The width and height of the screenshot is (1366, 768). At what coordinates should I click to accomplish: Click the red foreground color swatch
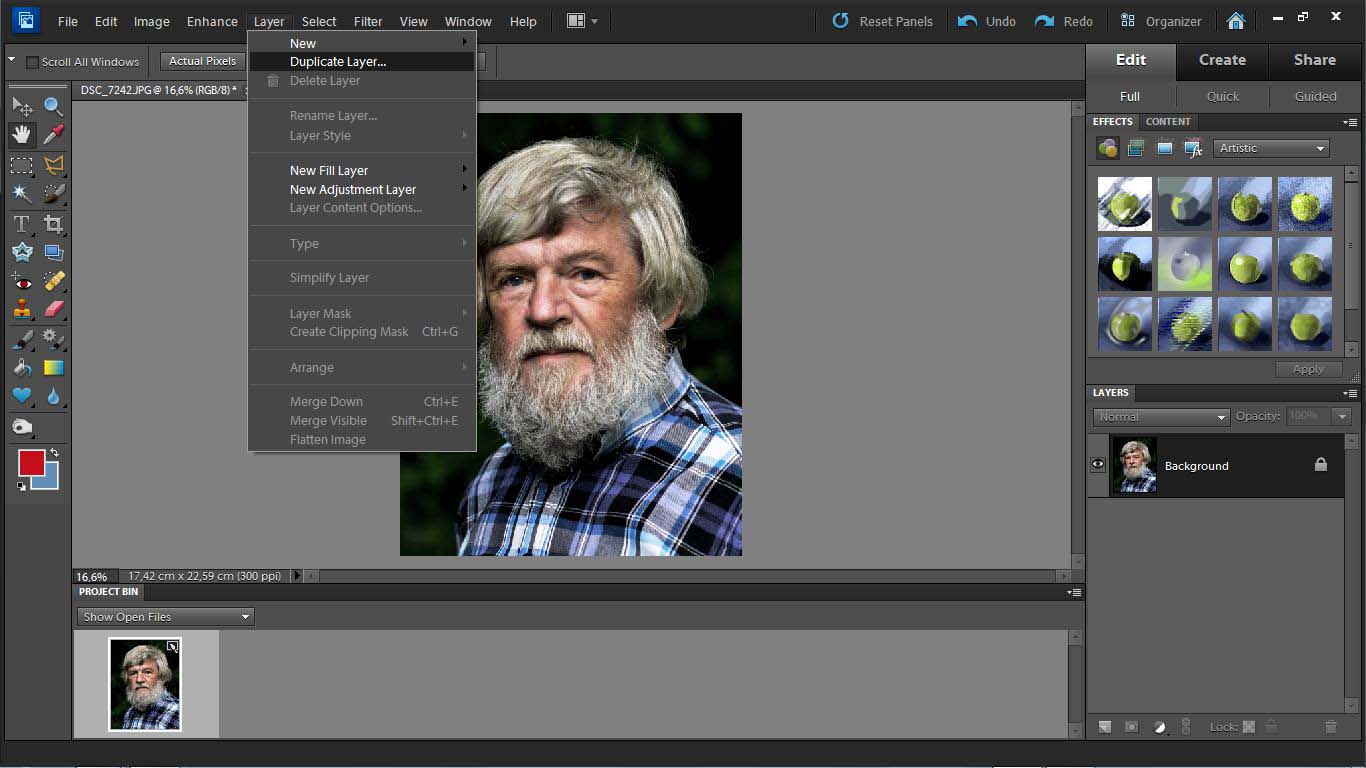pyautogui.click(x=30, y=463)
